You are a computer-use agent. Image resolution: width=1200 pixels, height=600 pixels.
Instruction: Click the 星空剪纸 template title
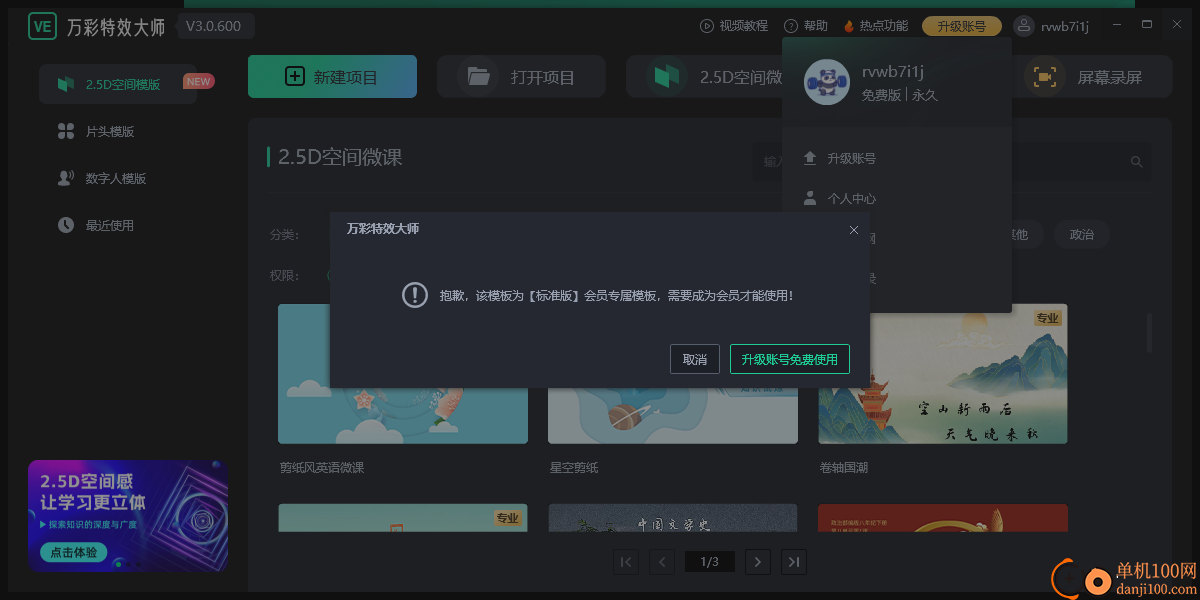click(x=574, y=467)
